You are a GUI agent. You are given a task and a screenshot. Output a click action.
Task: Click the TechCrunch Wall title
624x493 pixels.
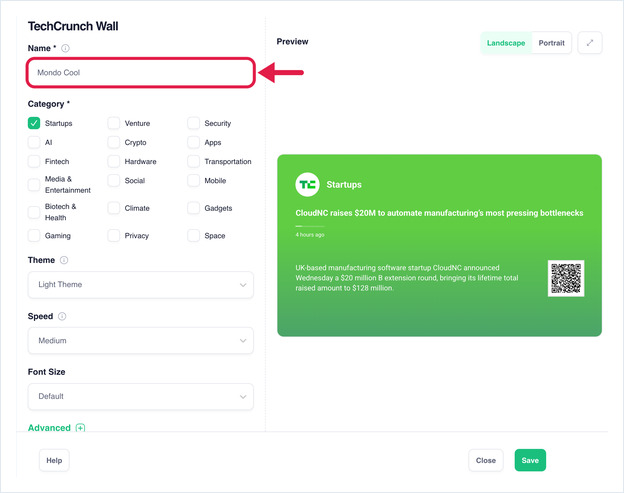coord(73,26)
